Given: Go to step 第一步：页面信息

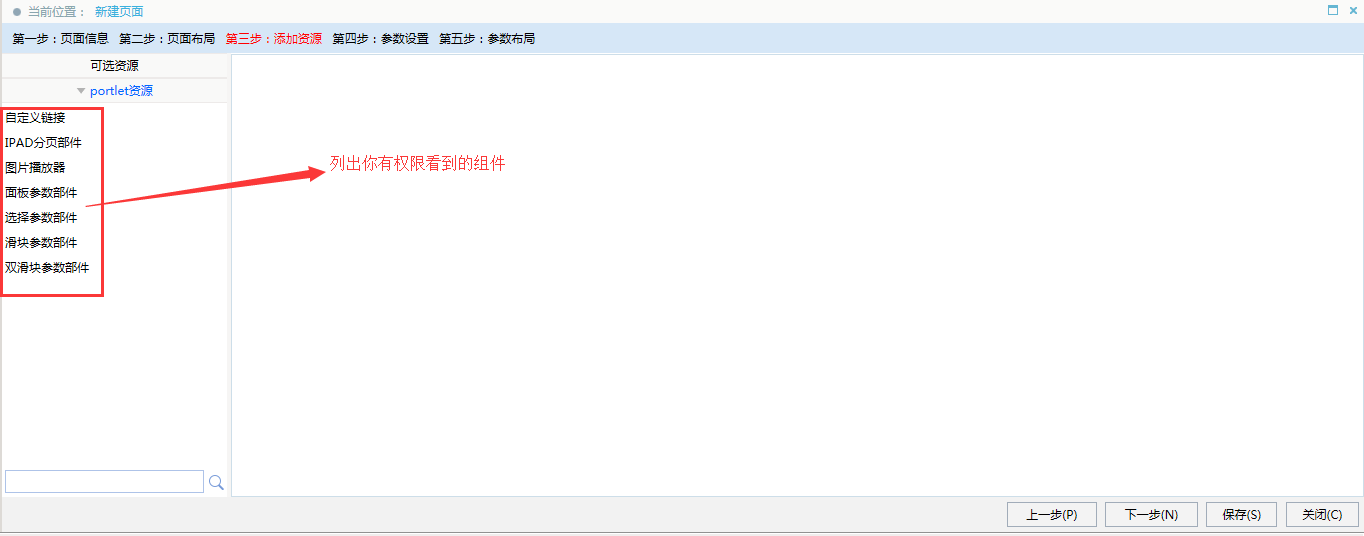Looking at the screenshot, I should click(x=61, y=39).
